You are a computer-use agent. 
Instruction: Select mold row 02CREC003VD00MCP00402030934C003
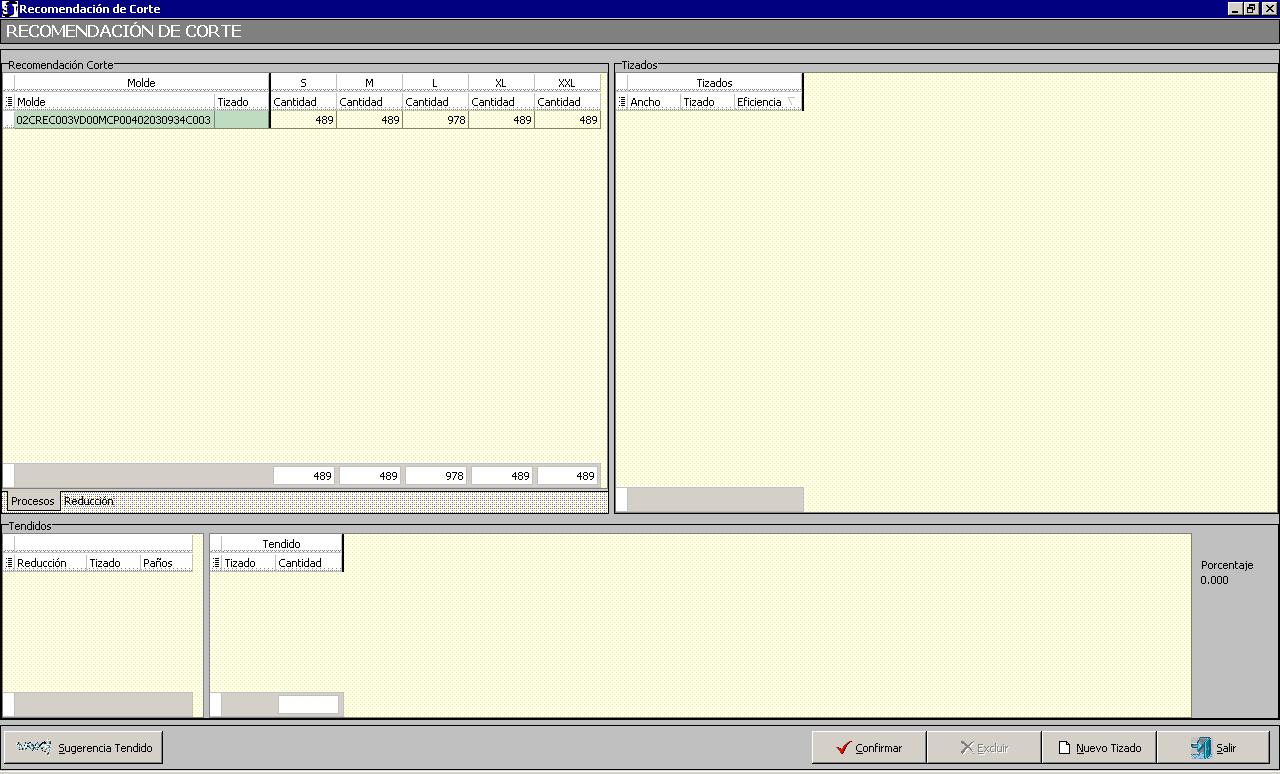[x=113, y=120]
